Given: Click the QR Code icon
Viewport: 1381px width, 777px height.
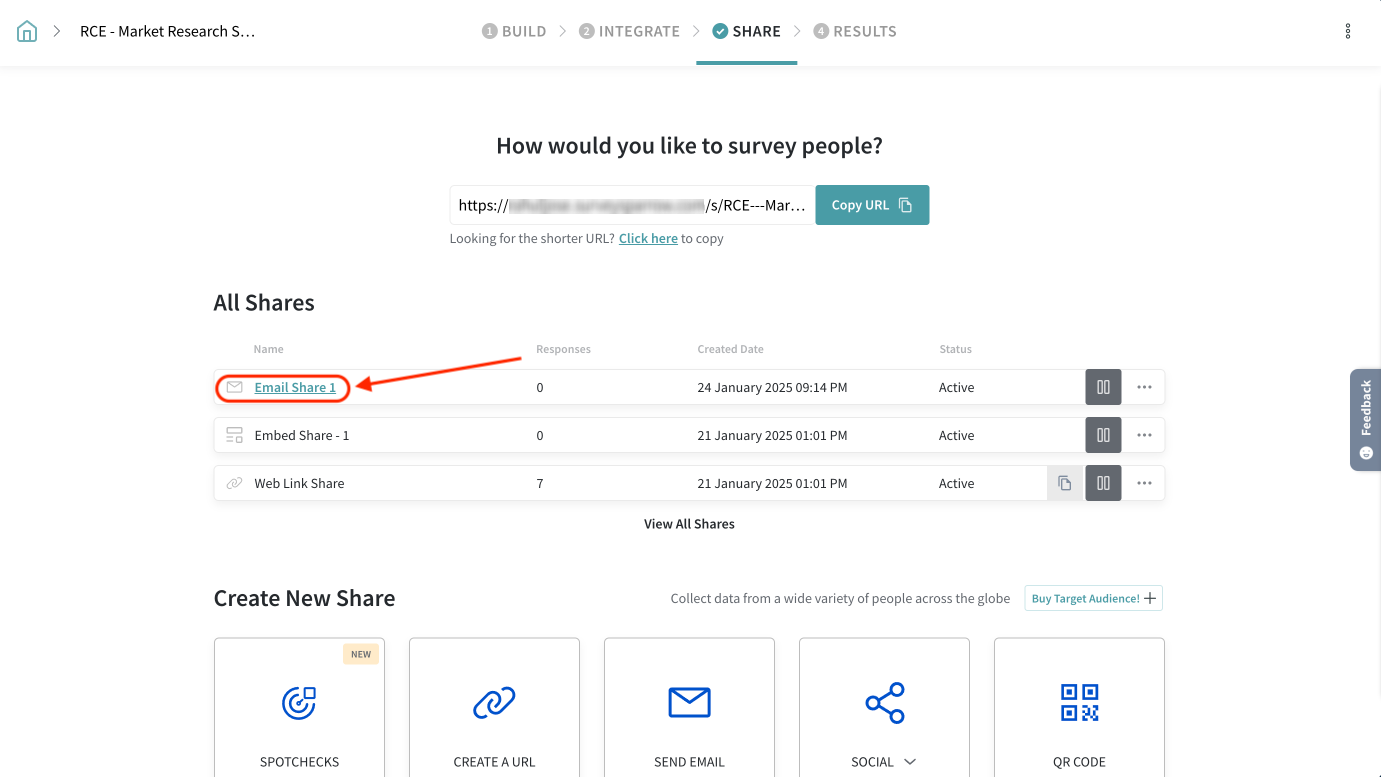Looking at the screenshot, I should (1079, 703).
